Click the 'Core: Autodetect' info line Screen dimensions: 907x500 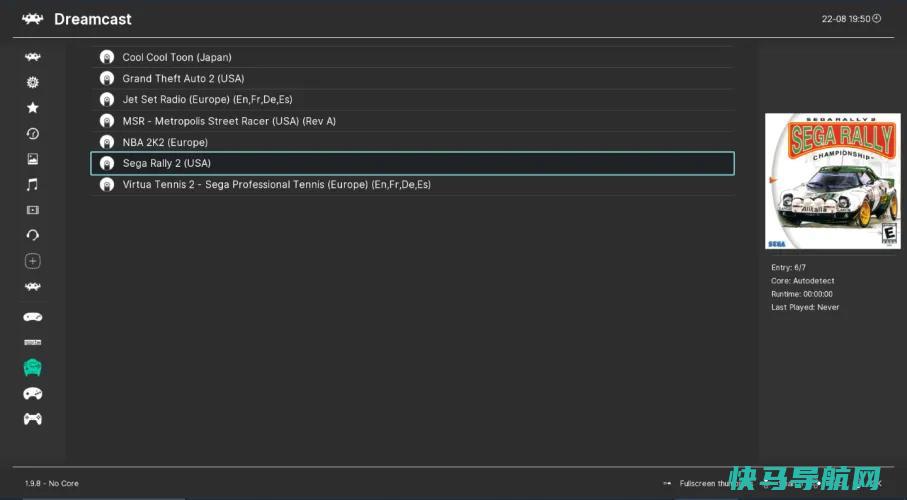coord(802,281)
